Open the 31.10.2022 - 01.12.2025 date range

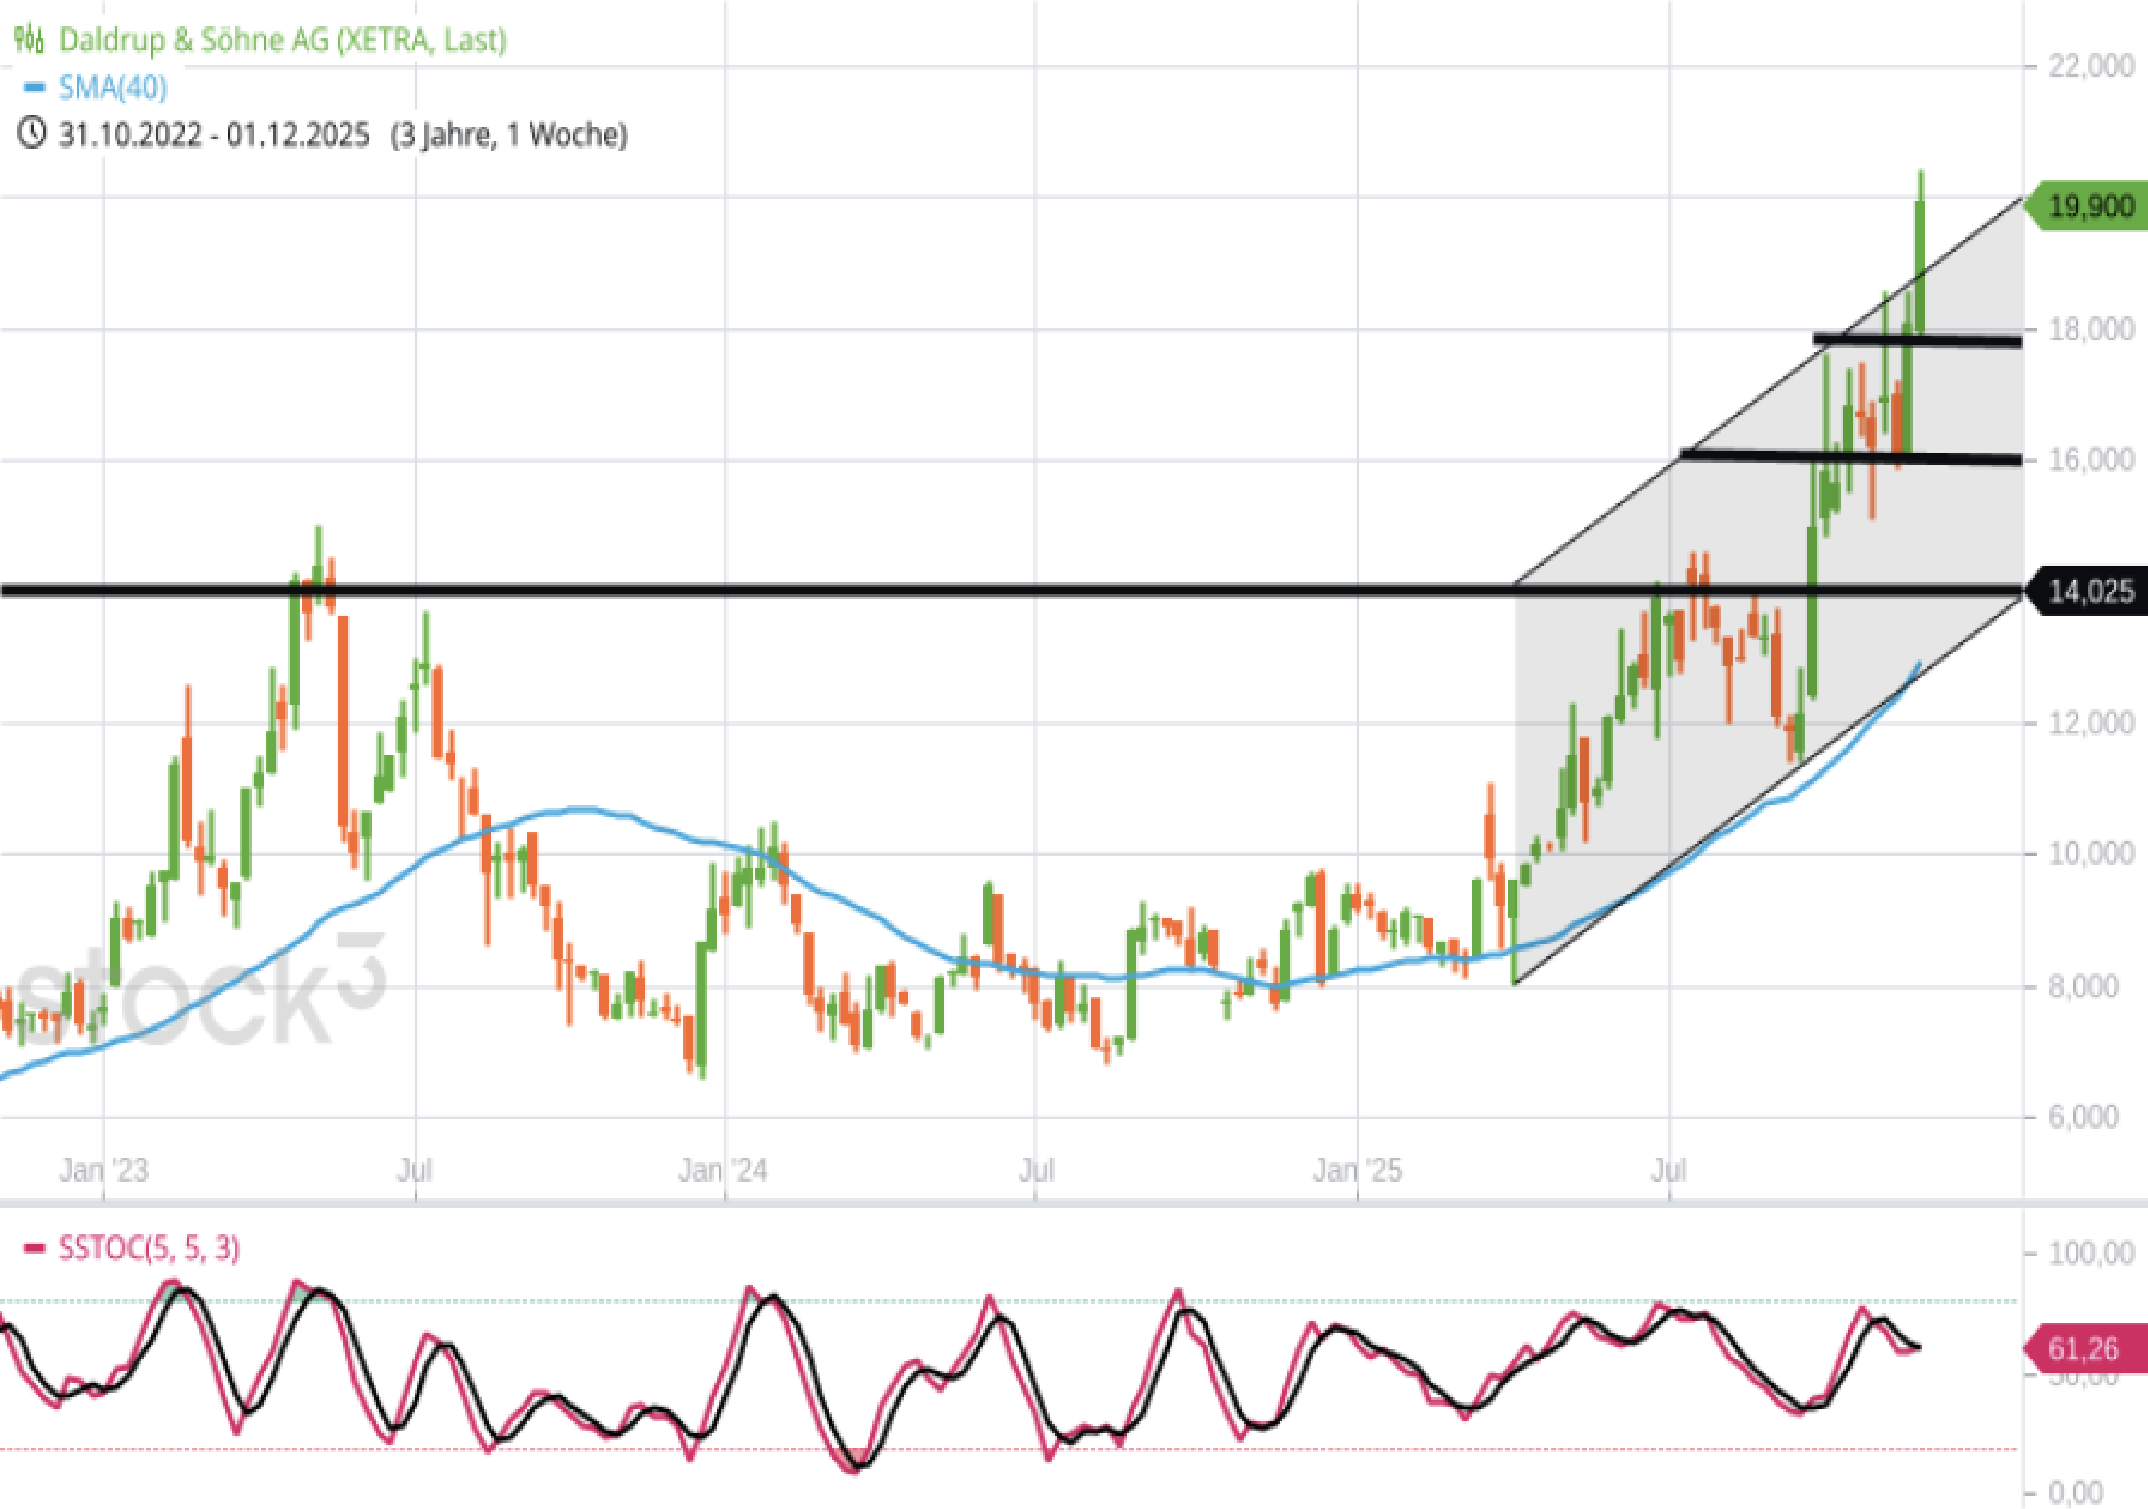click(213, 134)
